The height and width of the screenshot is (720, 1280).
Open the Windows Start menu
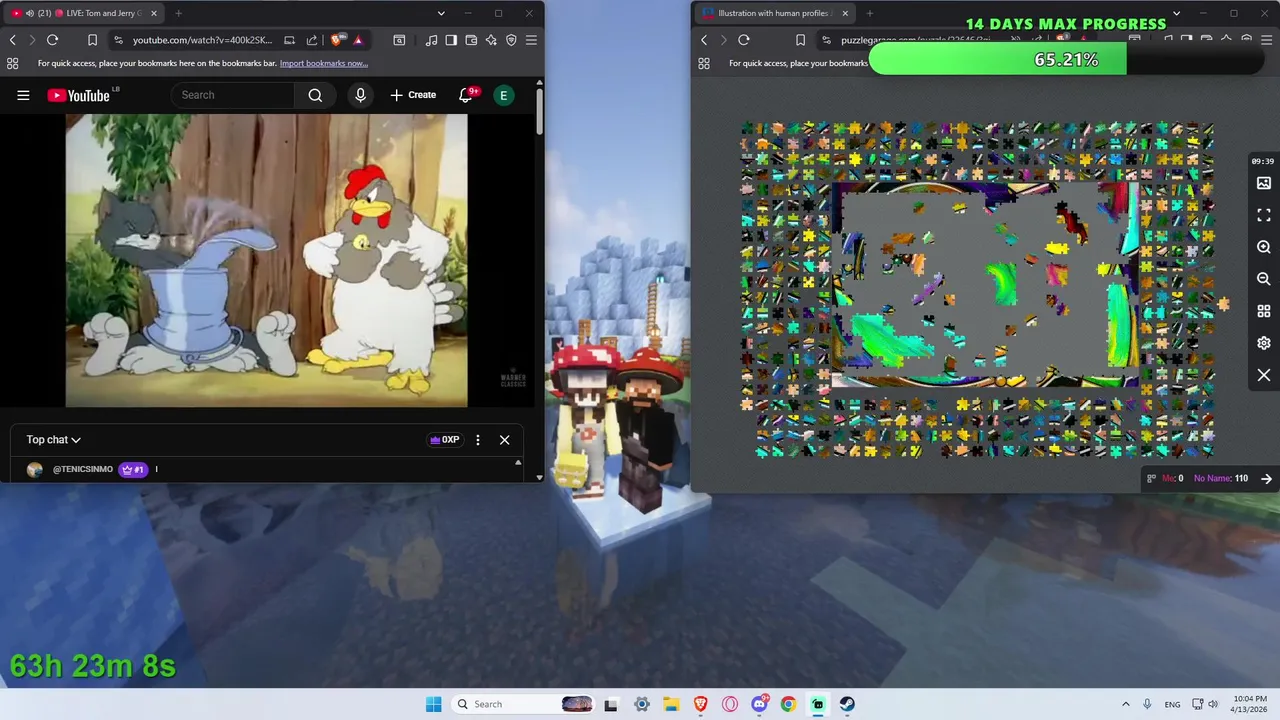(x=433, y=704)
